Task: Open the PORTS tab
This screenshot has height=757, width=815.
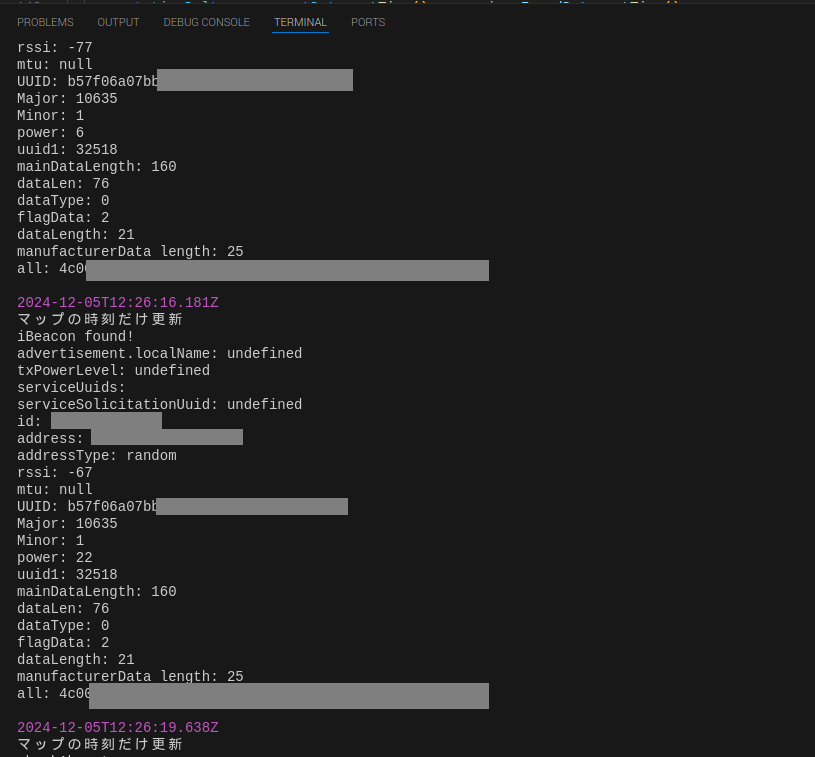Action: (368, 22)
